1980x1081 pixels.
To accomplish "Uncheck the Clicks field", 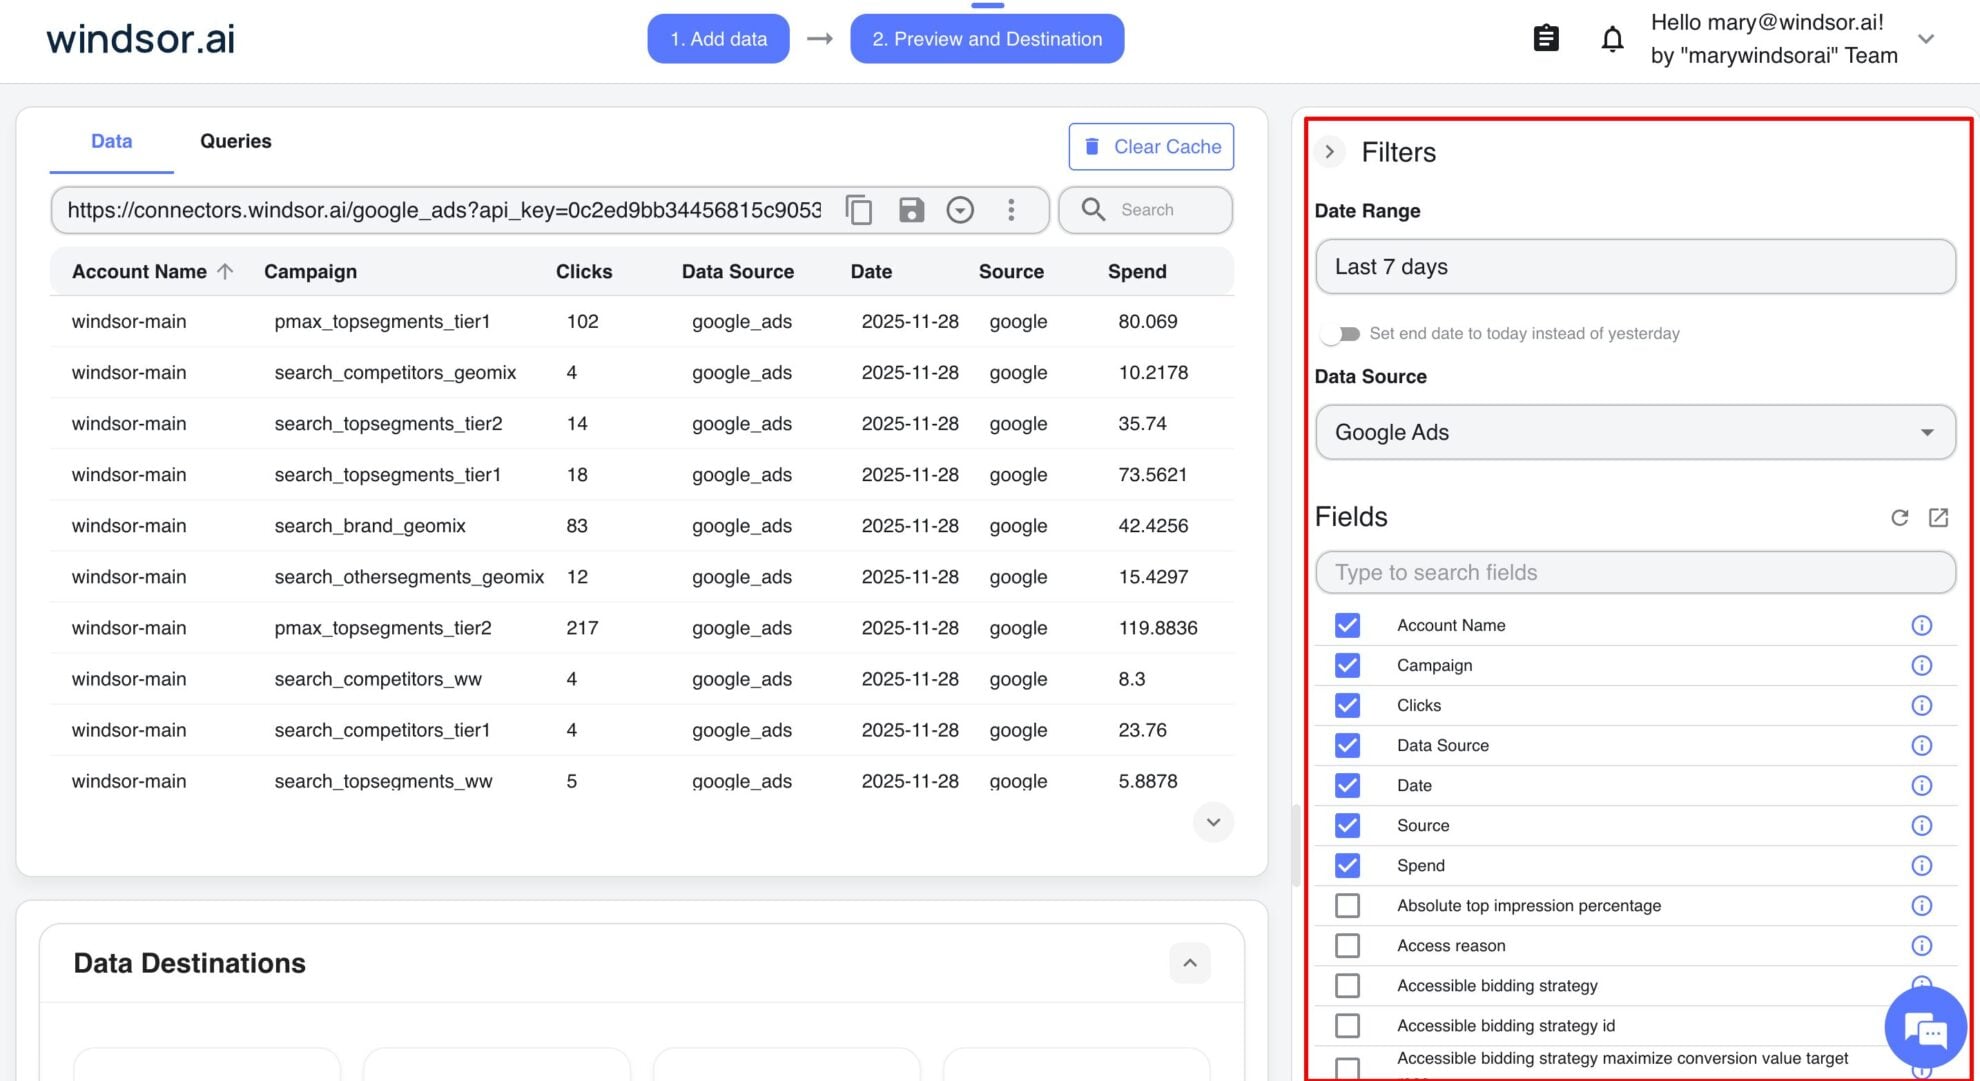I will point(1347,705).
